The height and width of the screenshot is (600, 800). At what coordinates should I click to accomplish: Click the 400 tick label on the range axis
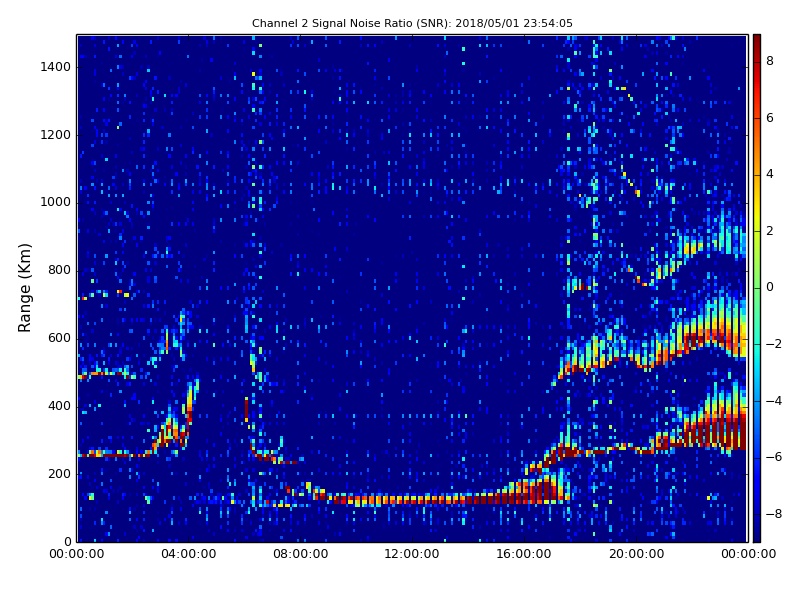pyautogui.click(x=59, y=406)
